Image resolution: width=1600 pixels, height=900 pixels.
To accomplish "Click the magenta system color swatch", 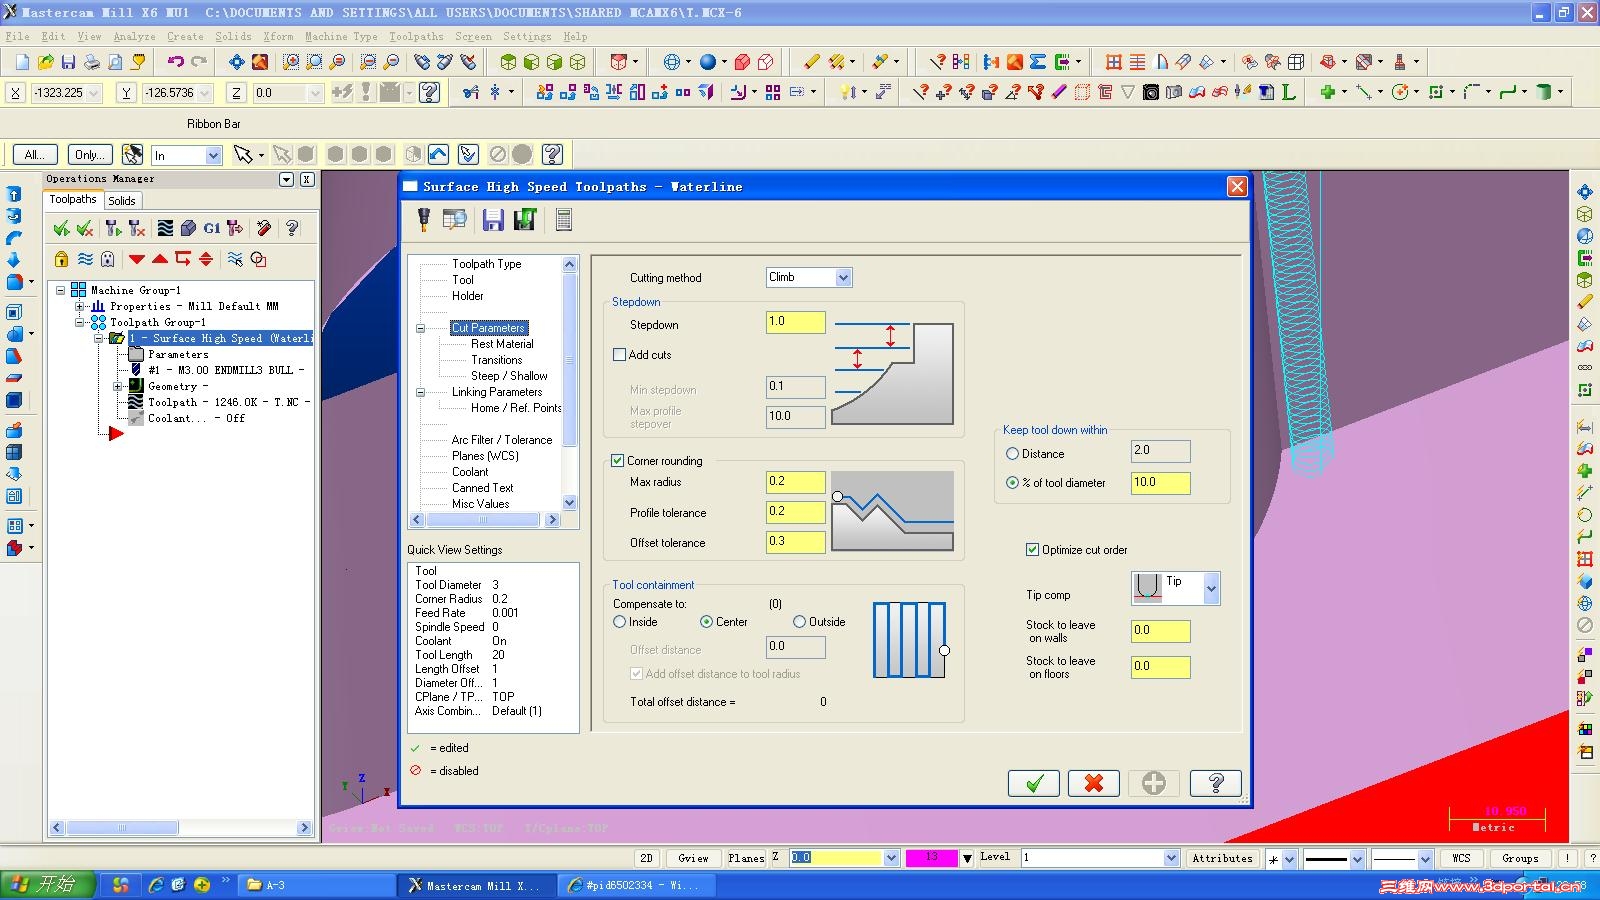I will tap(930, 858).
